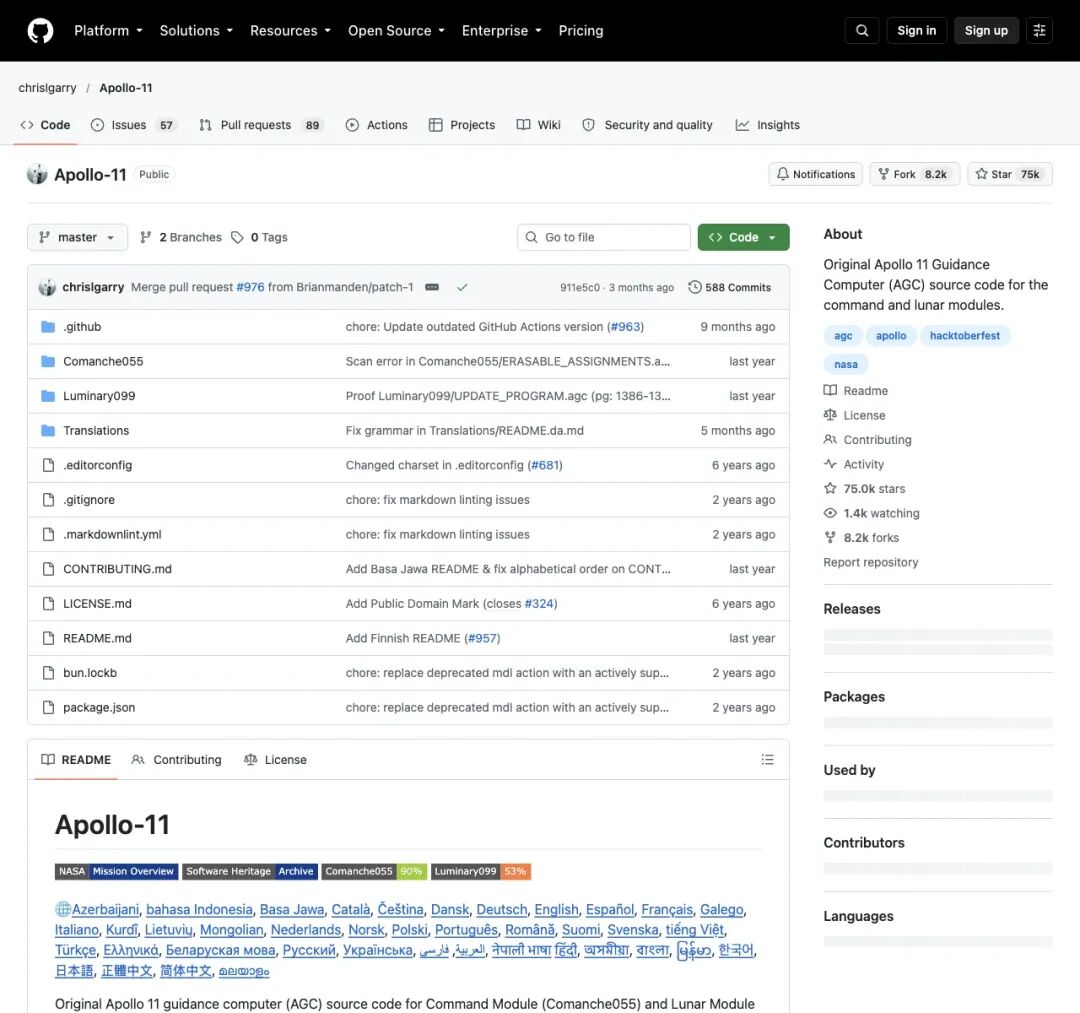Switch to the License tab in README panel
1080x1013 pixels.
coord(275,760)
